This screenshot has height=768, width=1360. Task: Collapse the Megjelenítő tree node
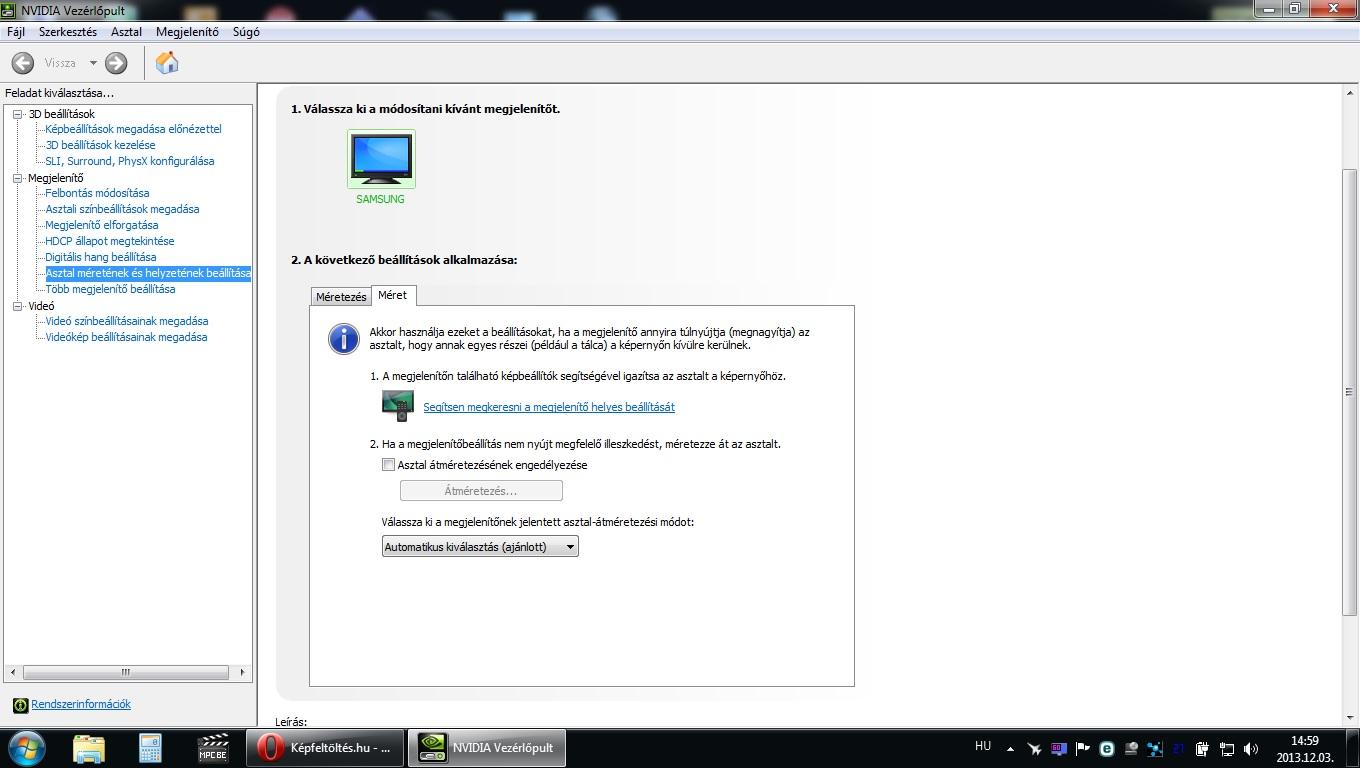click(17, 178)
